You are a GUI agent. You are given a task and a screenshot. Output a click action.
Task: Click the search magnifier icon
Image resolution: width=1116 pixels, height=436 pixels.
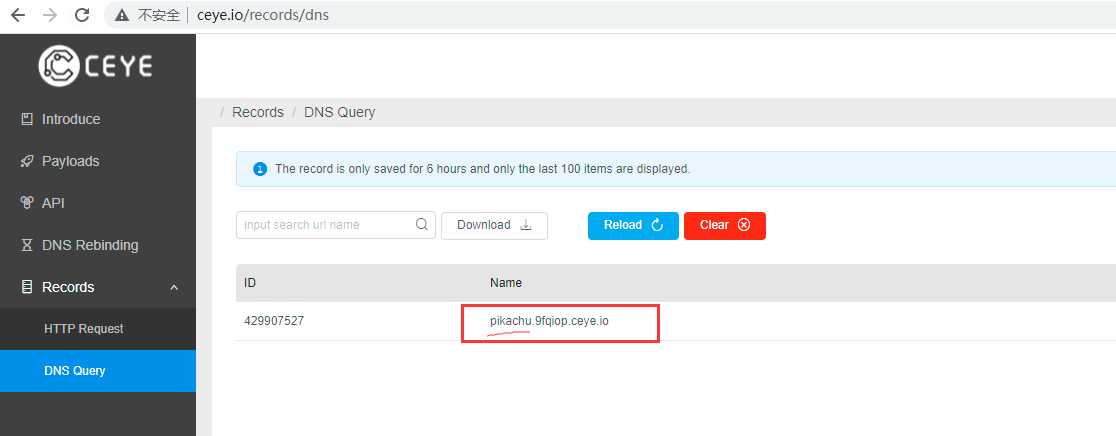pyautogui.click(x=423, y=225)
